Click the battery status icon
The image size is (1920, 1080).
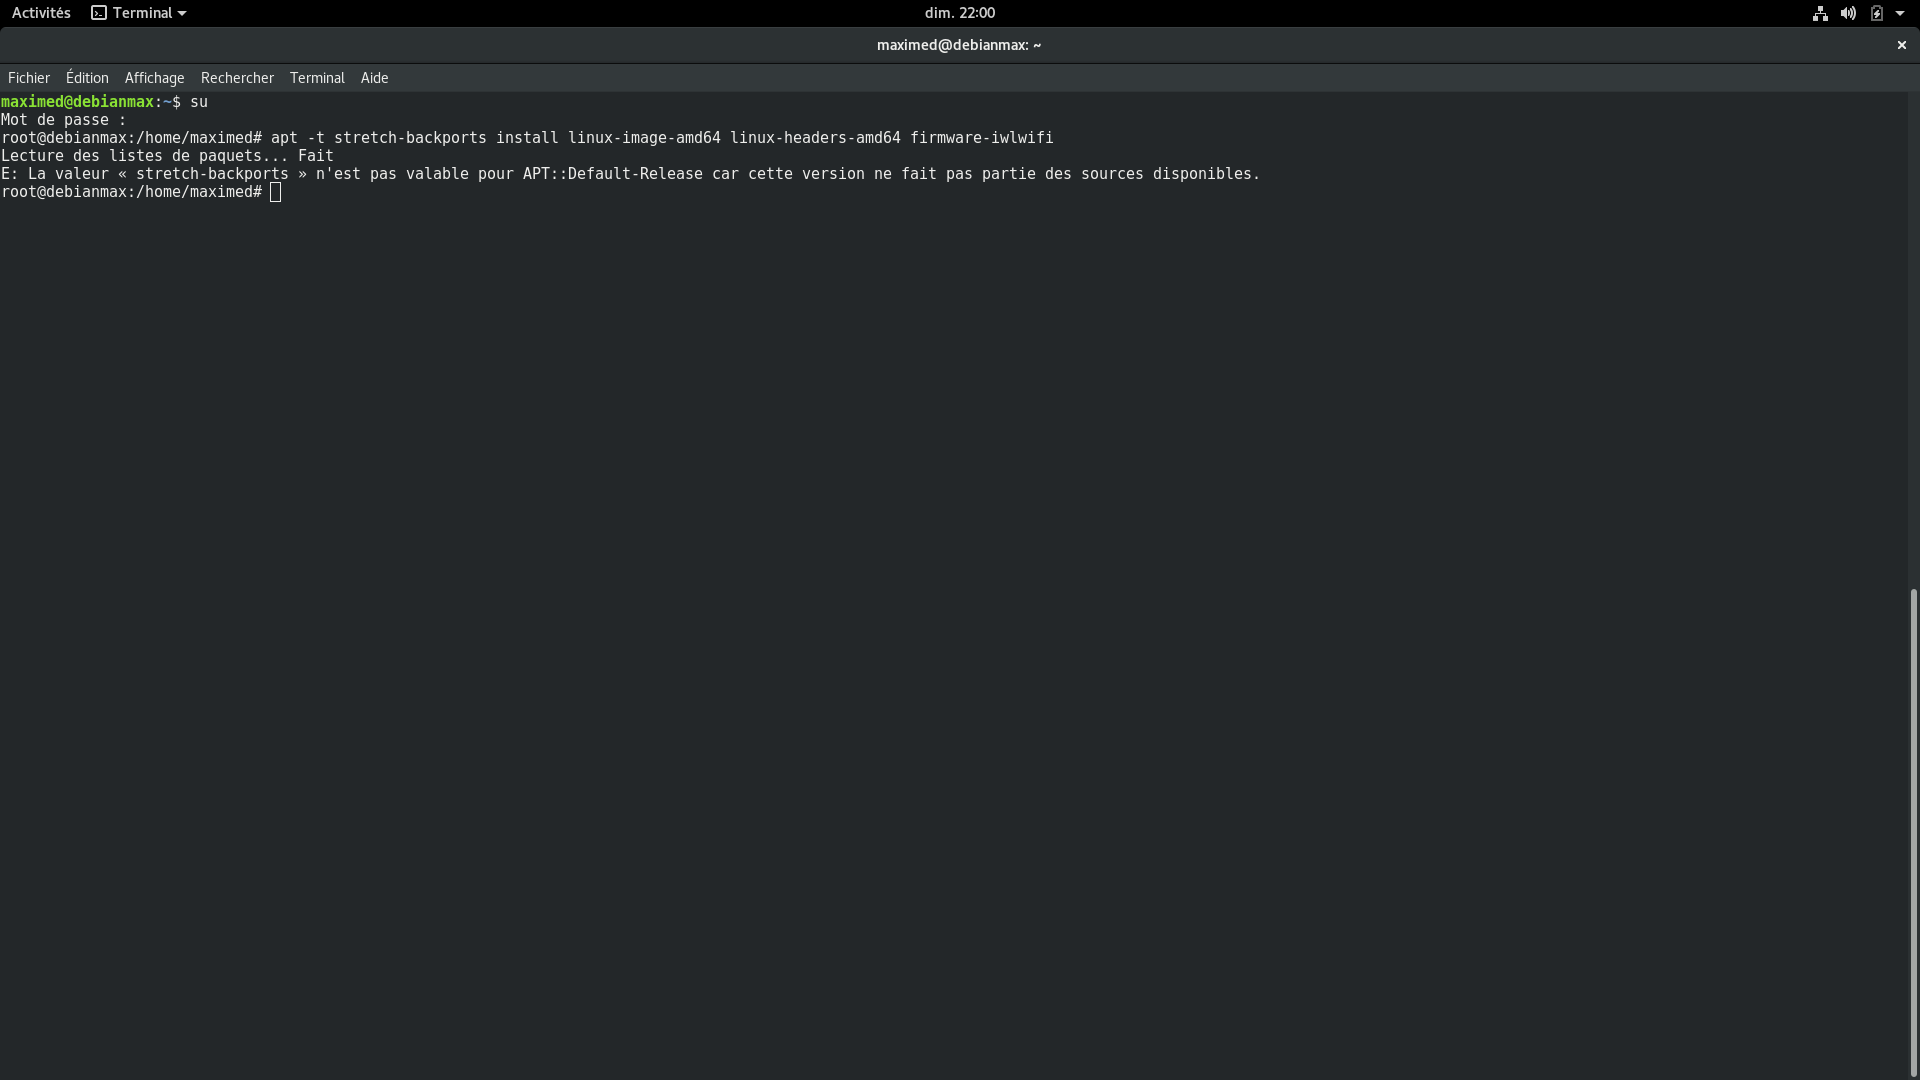1877,13
